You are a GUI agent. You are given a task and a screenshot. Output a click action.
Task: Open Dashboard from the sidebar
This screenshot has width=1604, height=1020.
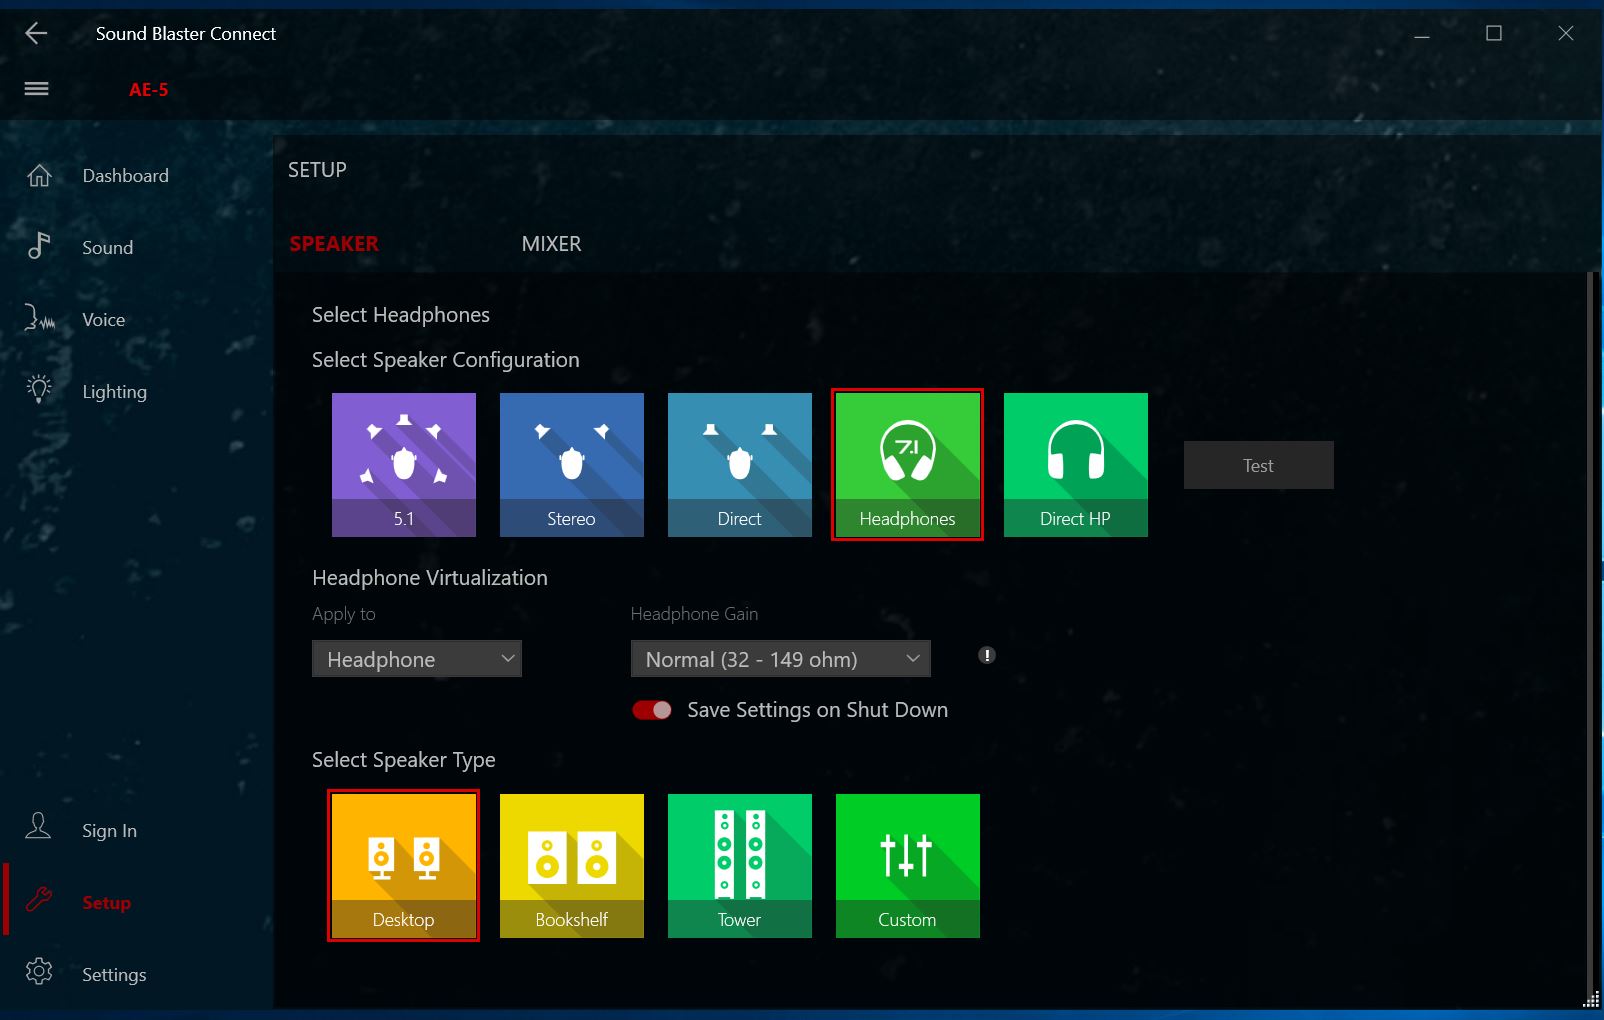(x=126, y=176)
